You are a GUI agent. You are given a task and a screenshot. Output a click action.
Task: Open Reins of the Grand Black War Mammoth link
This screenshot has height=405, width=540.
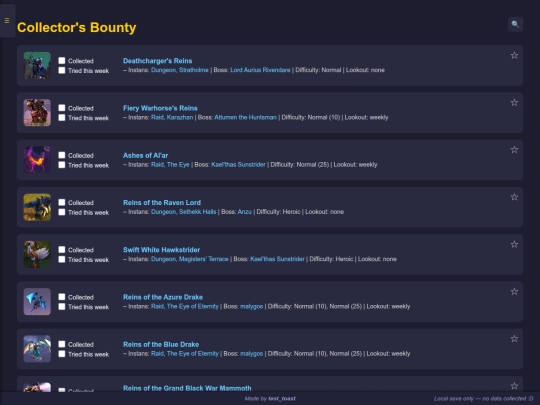(187, 388)
